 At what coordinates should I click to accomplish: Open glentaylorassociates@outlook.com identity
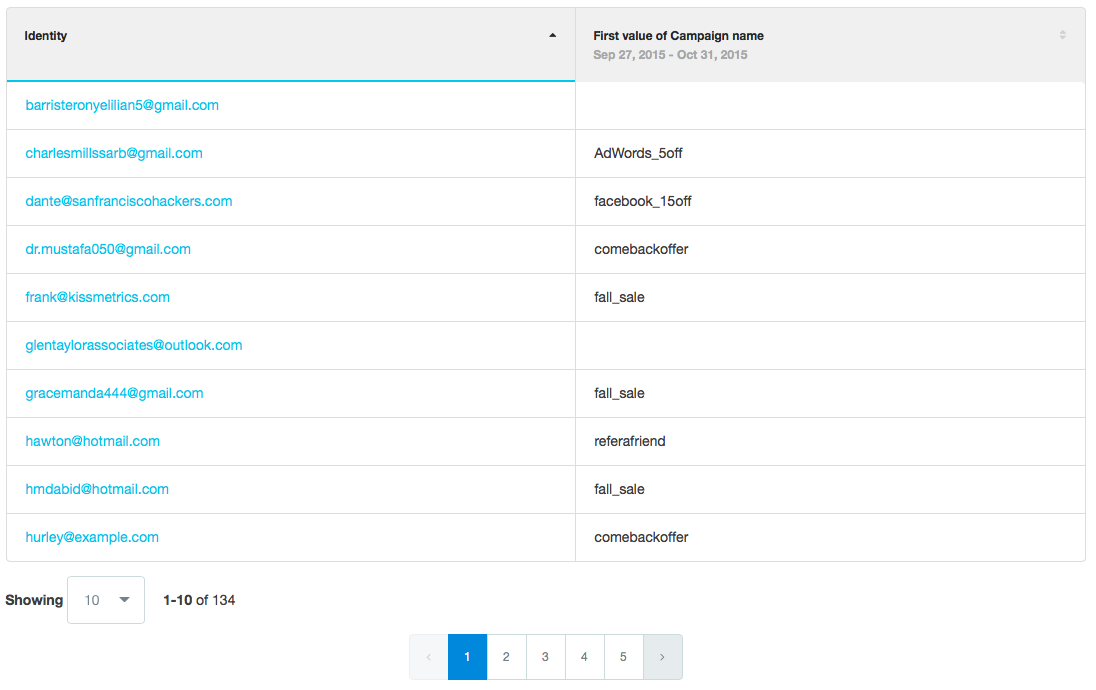(134, 345)
